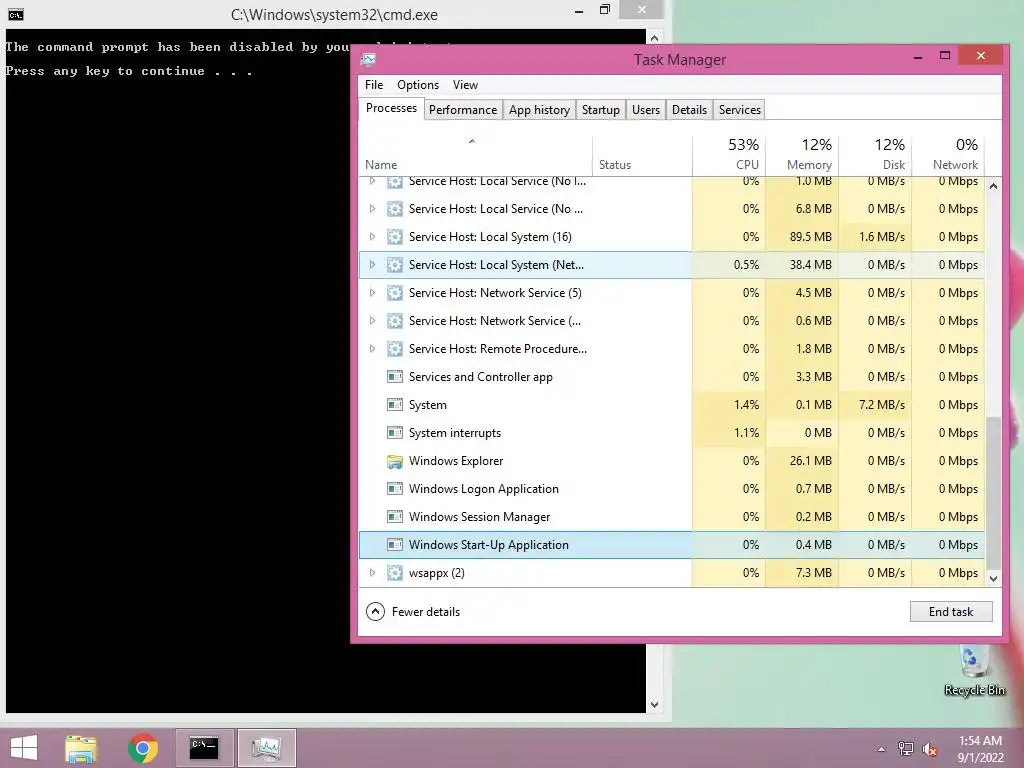Click the muted volume tray icon

[x=929, y=749]
